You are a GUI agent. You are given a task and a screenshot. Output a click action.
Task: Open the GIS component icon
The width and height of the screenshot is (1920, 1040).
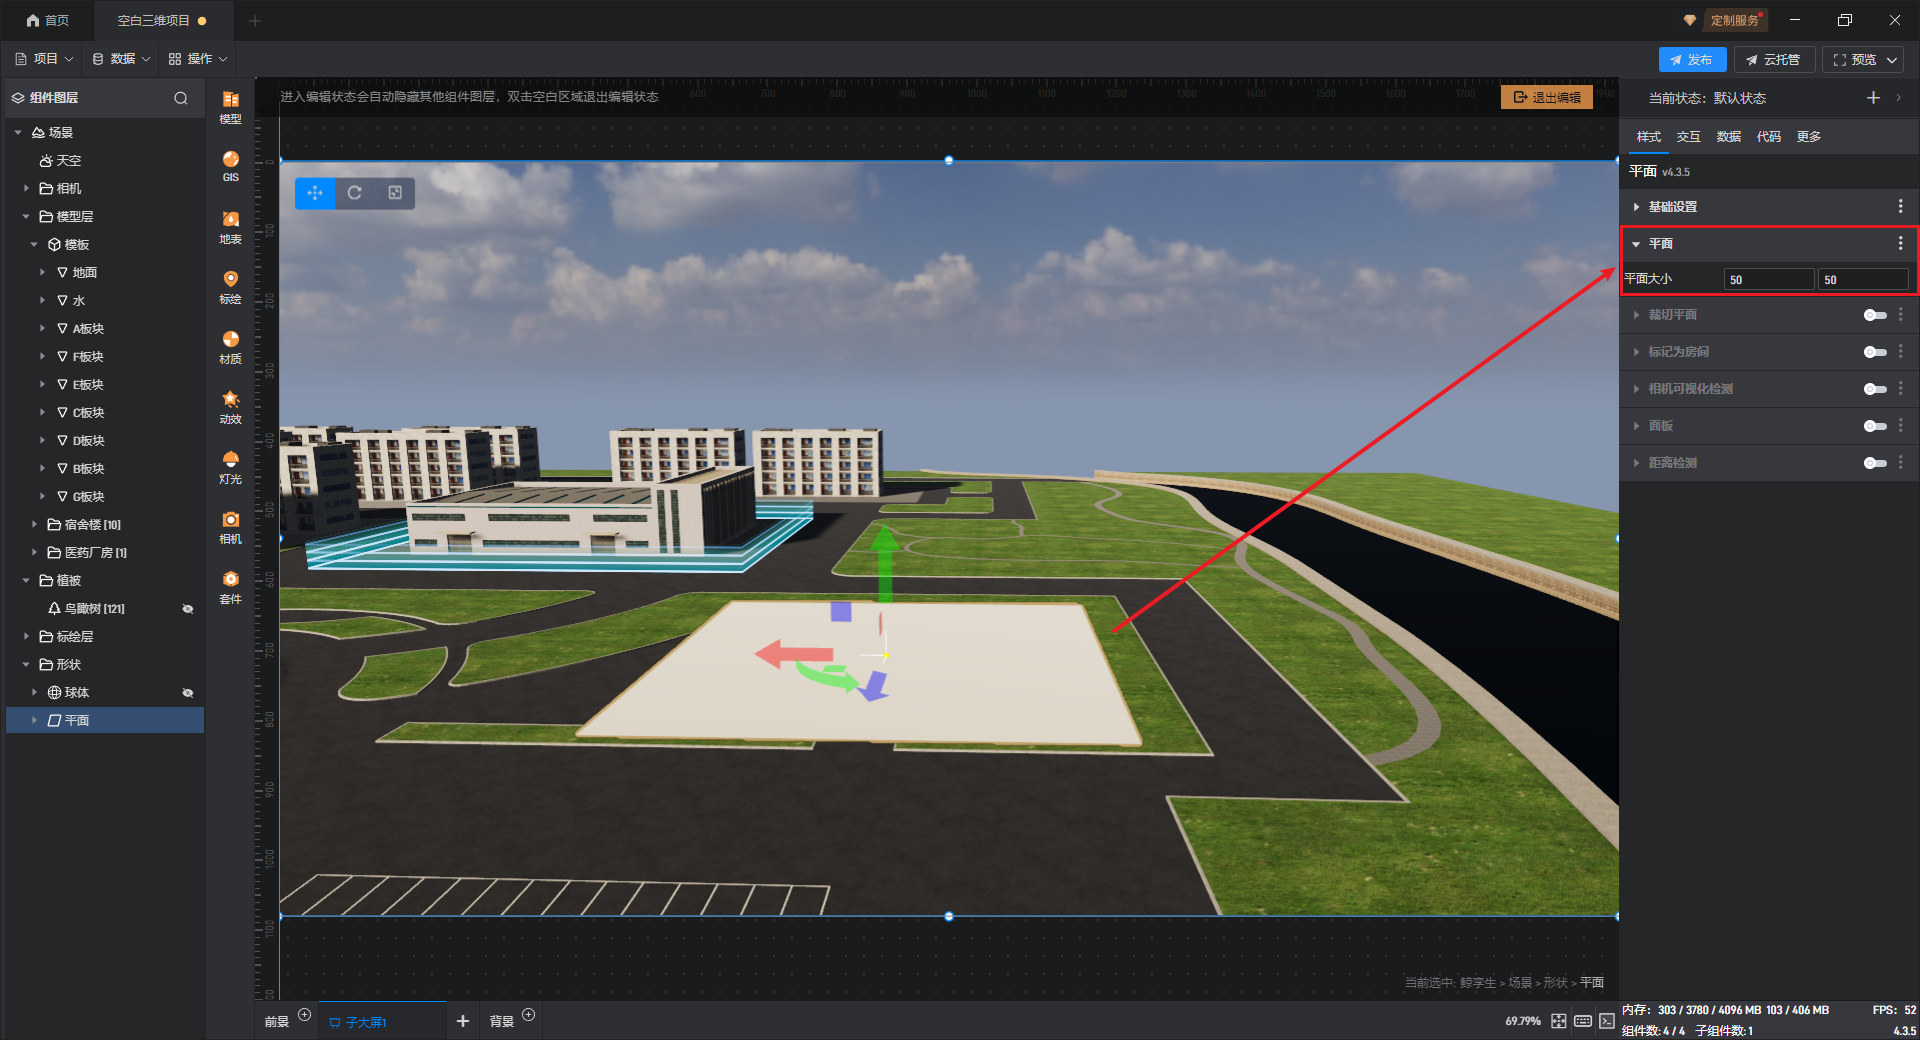(x=230, y=166)
